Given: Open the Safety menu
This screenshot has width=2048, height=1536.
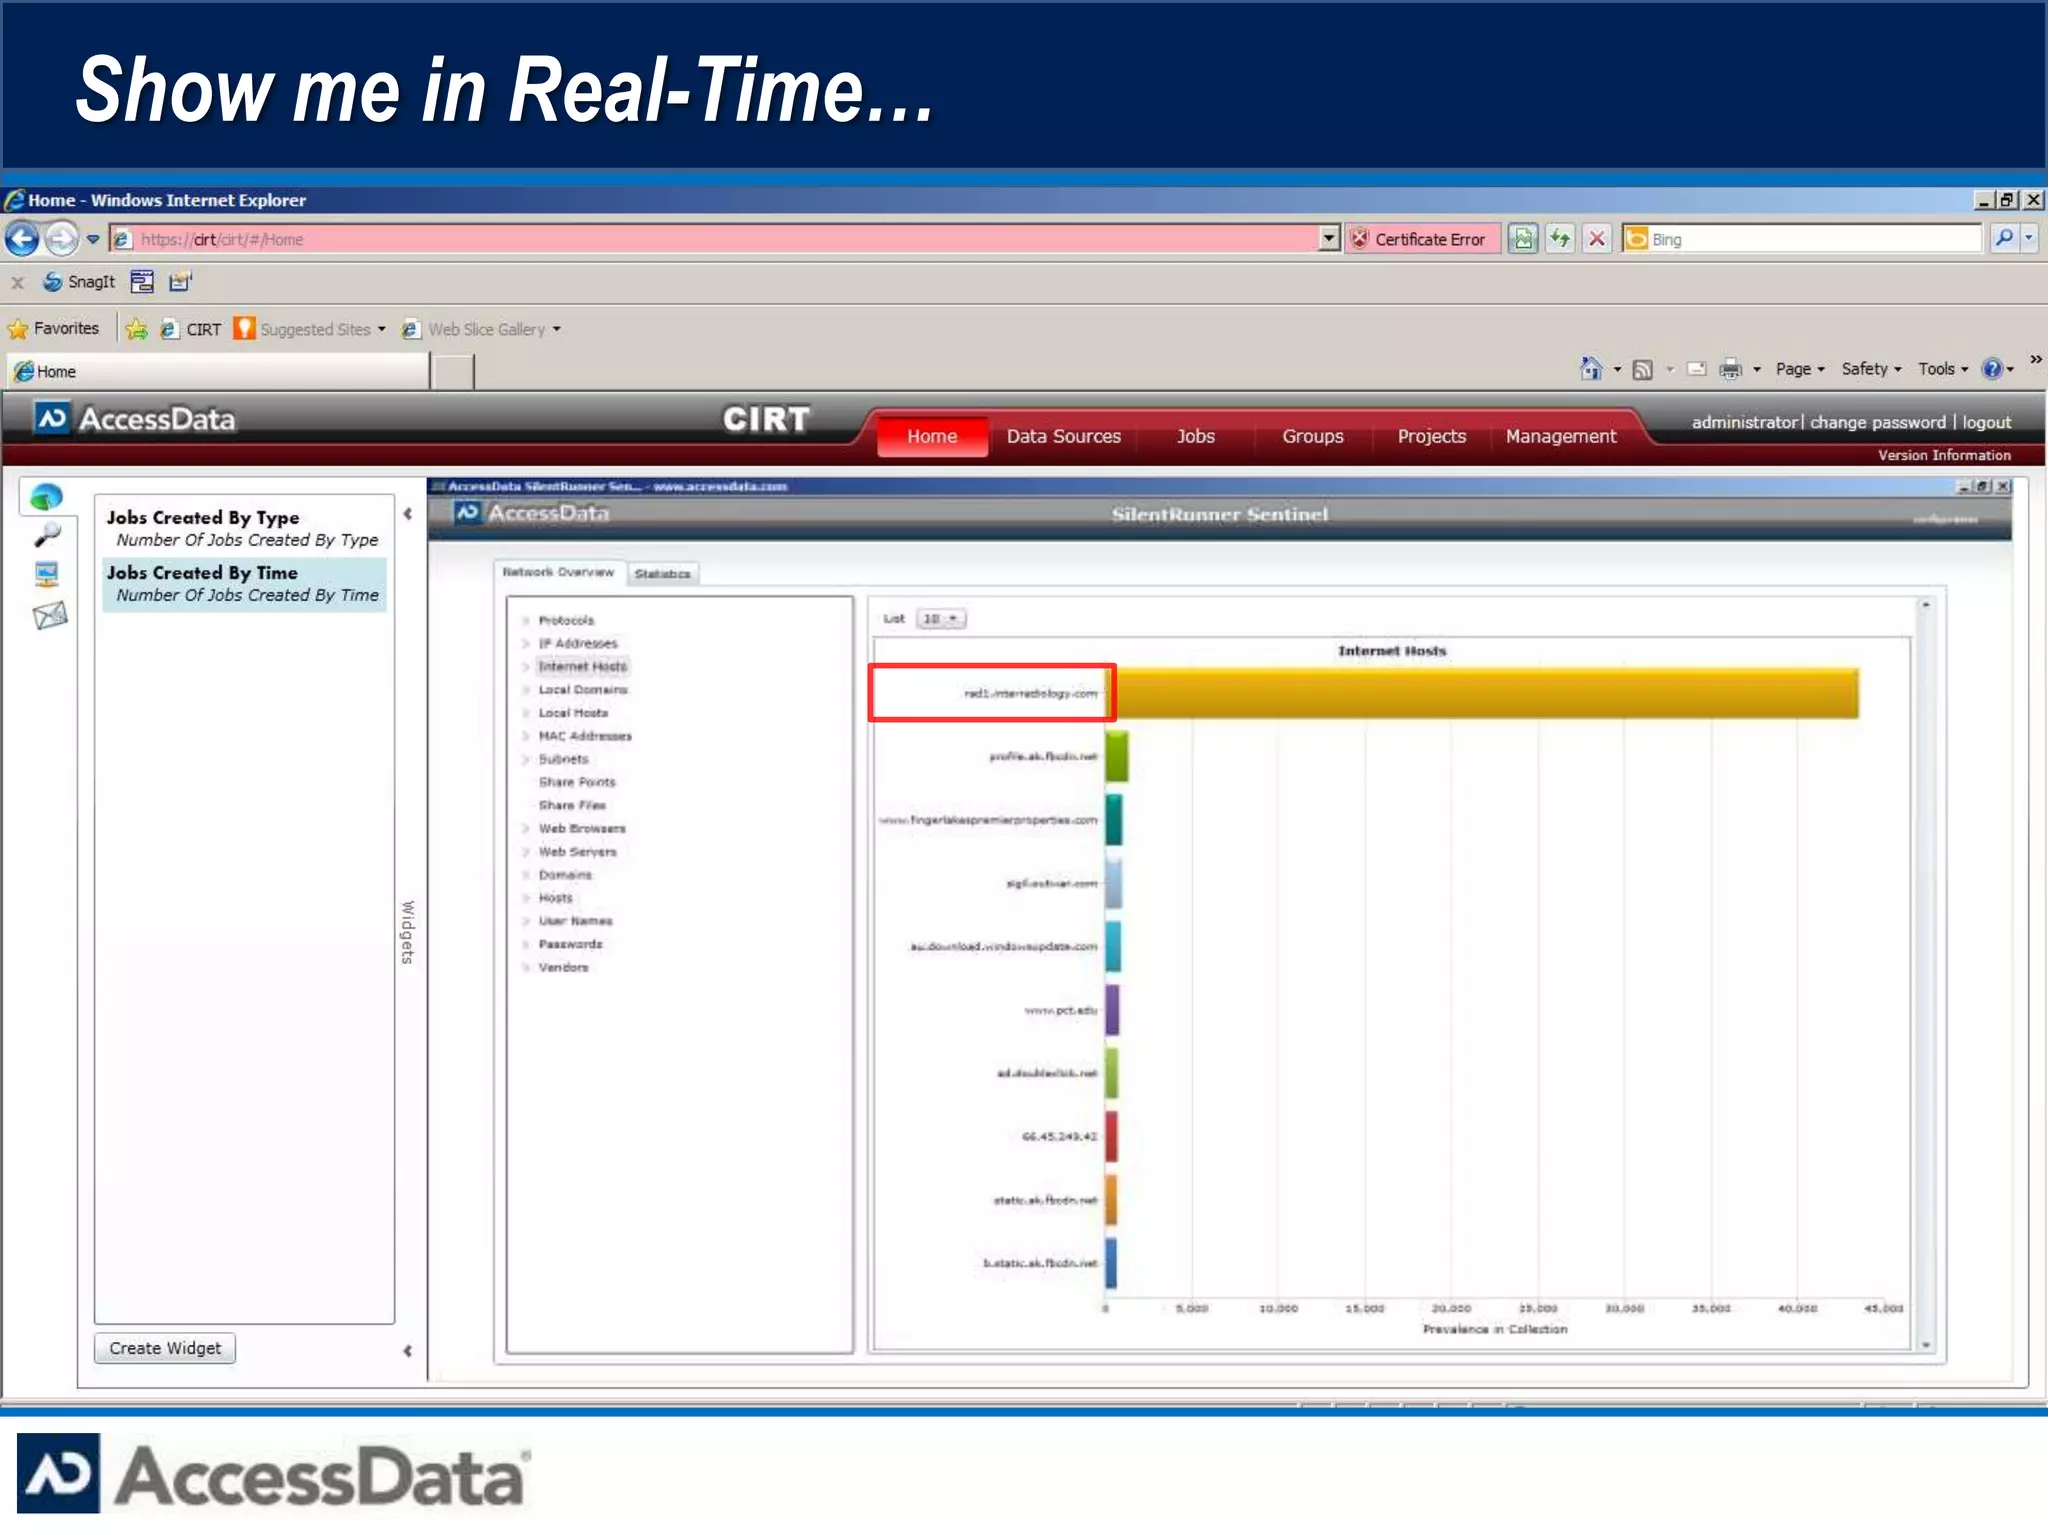Looking at the screenshot, I should pos(1872,369).
